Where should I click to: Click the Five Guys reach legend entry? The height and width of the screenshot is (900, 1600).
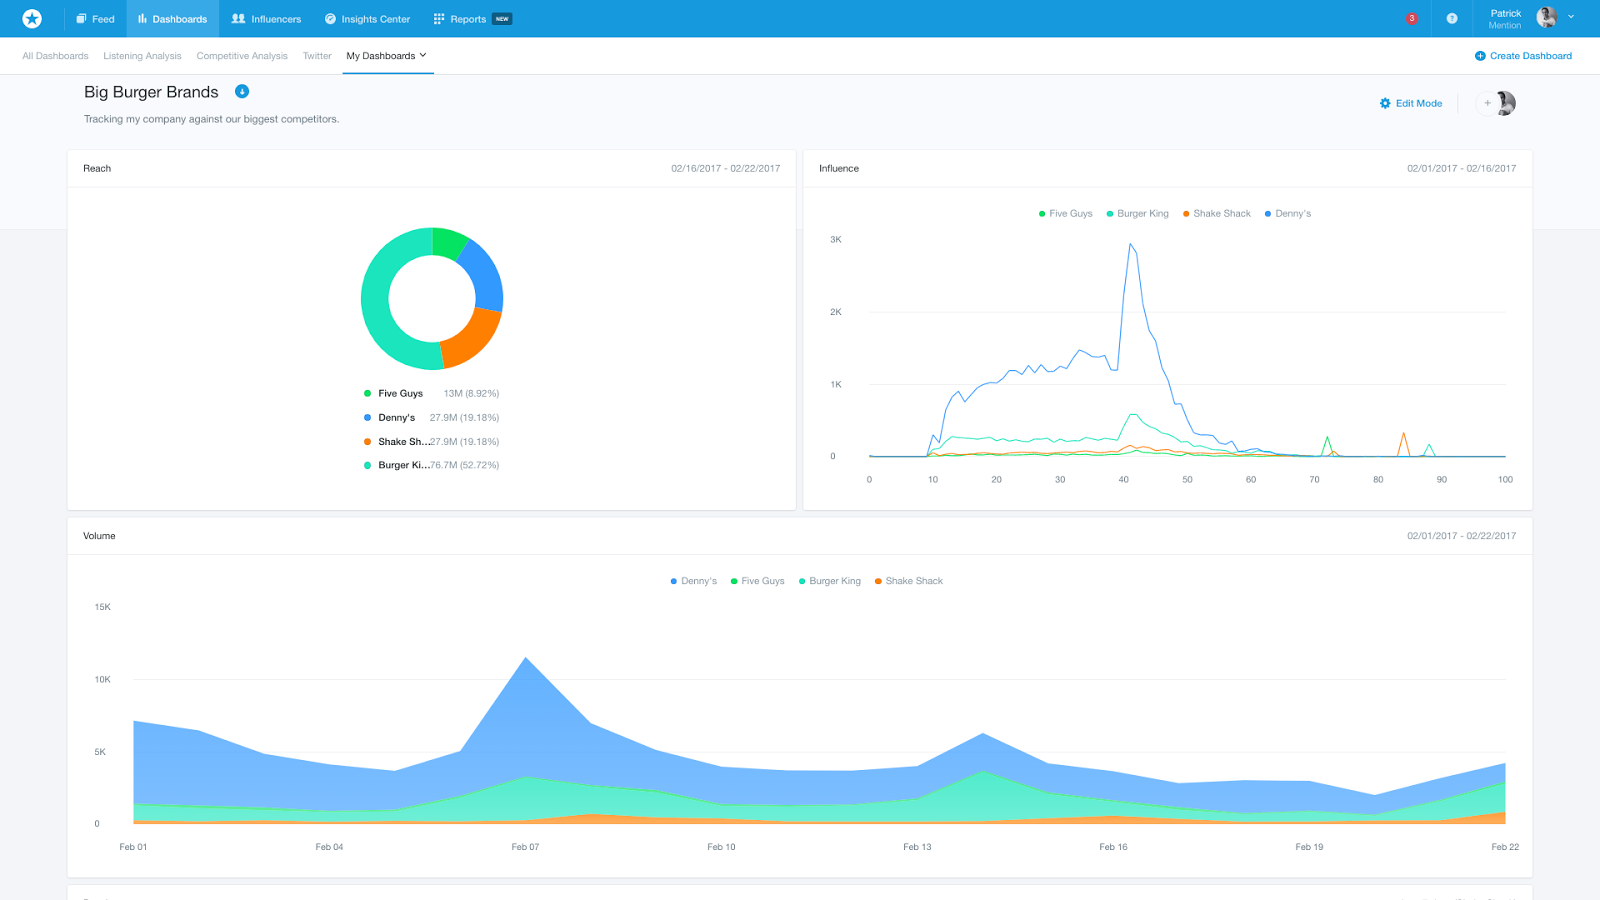tap(400, 393)
